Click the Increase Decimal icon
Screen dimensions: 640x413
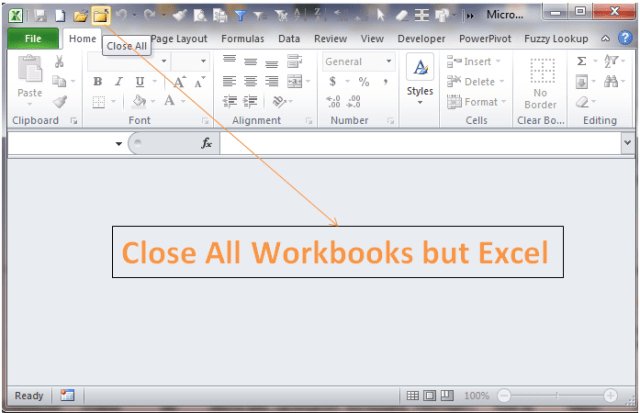tap(333, 101)
